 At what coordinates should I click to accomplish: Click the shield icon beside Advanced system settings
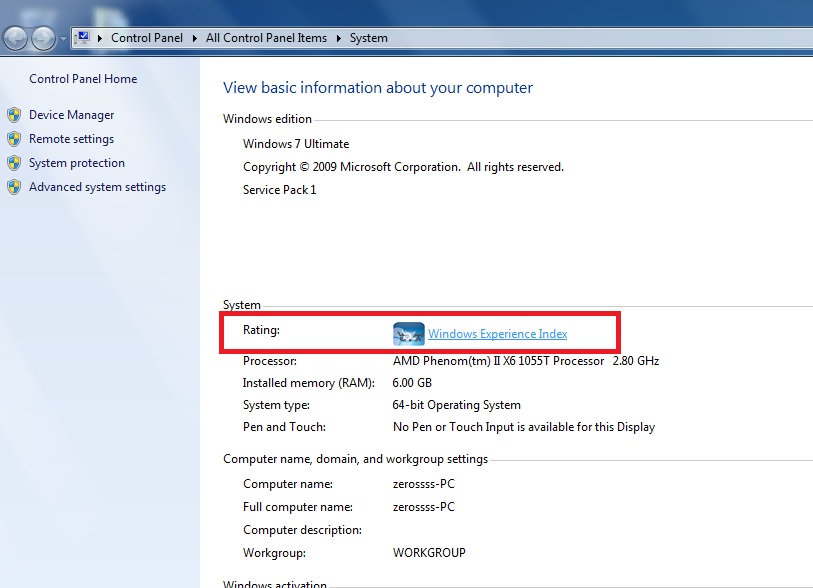pyautogui.click(x=15, y=187)
